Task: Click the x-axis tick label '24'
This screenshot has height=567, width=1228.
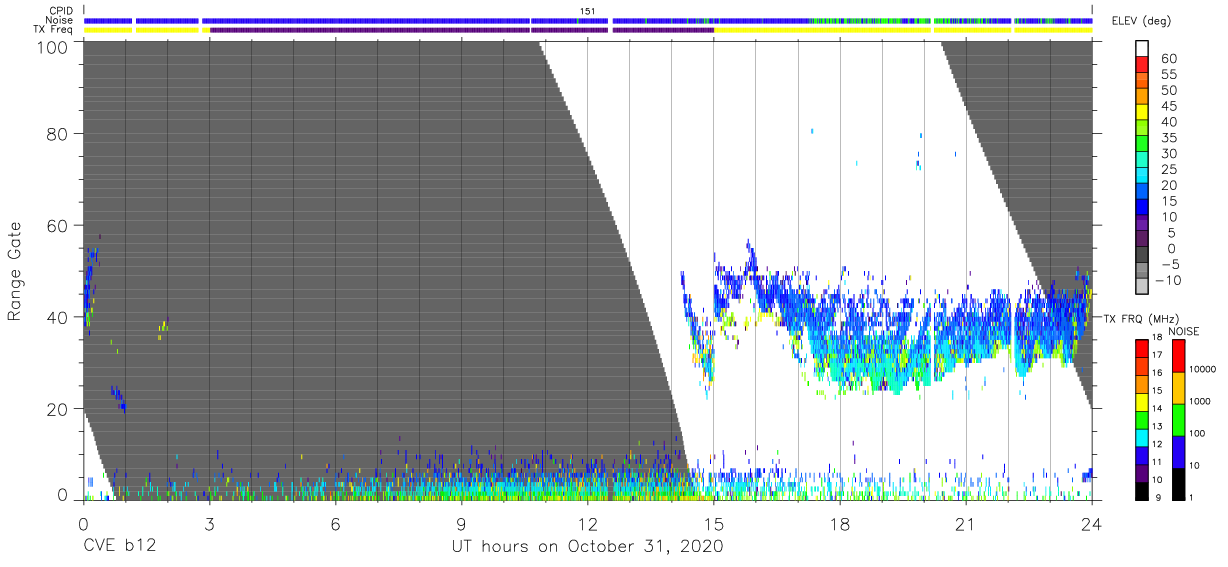Action: pyautogui.click(x=1091, y=524)
